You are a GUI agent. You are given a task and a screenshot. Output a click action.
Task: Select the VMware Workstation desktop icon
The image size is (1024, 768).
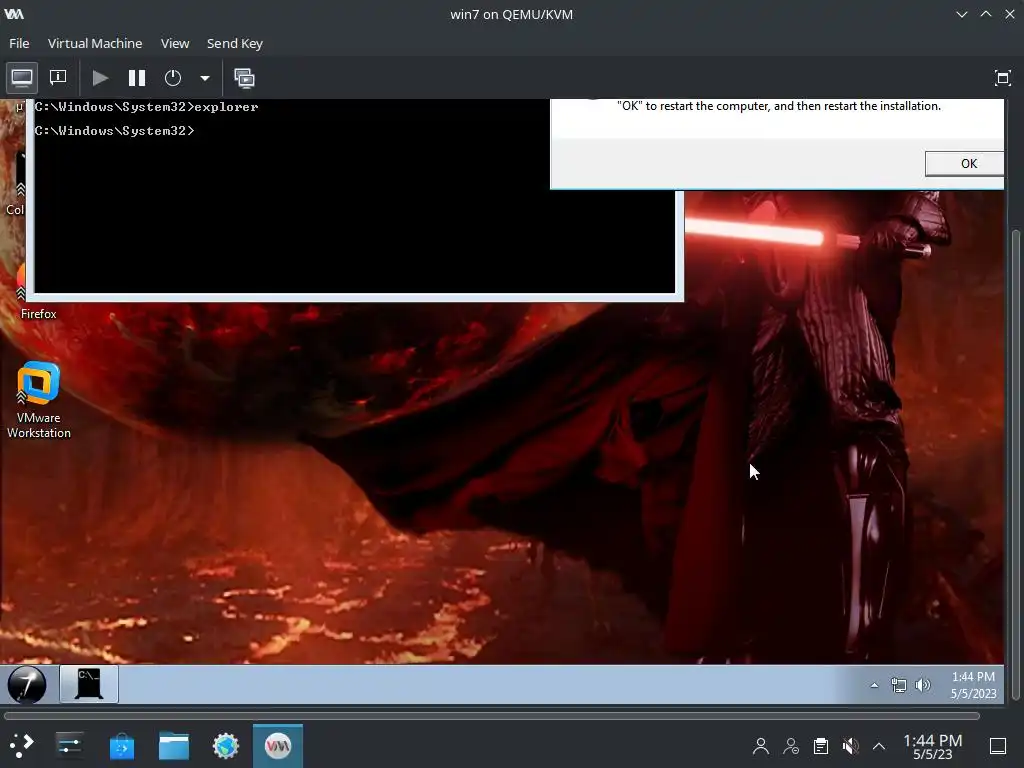39,400
